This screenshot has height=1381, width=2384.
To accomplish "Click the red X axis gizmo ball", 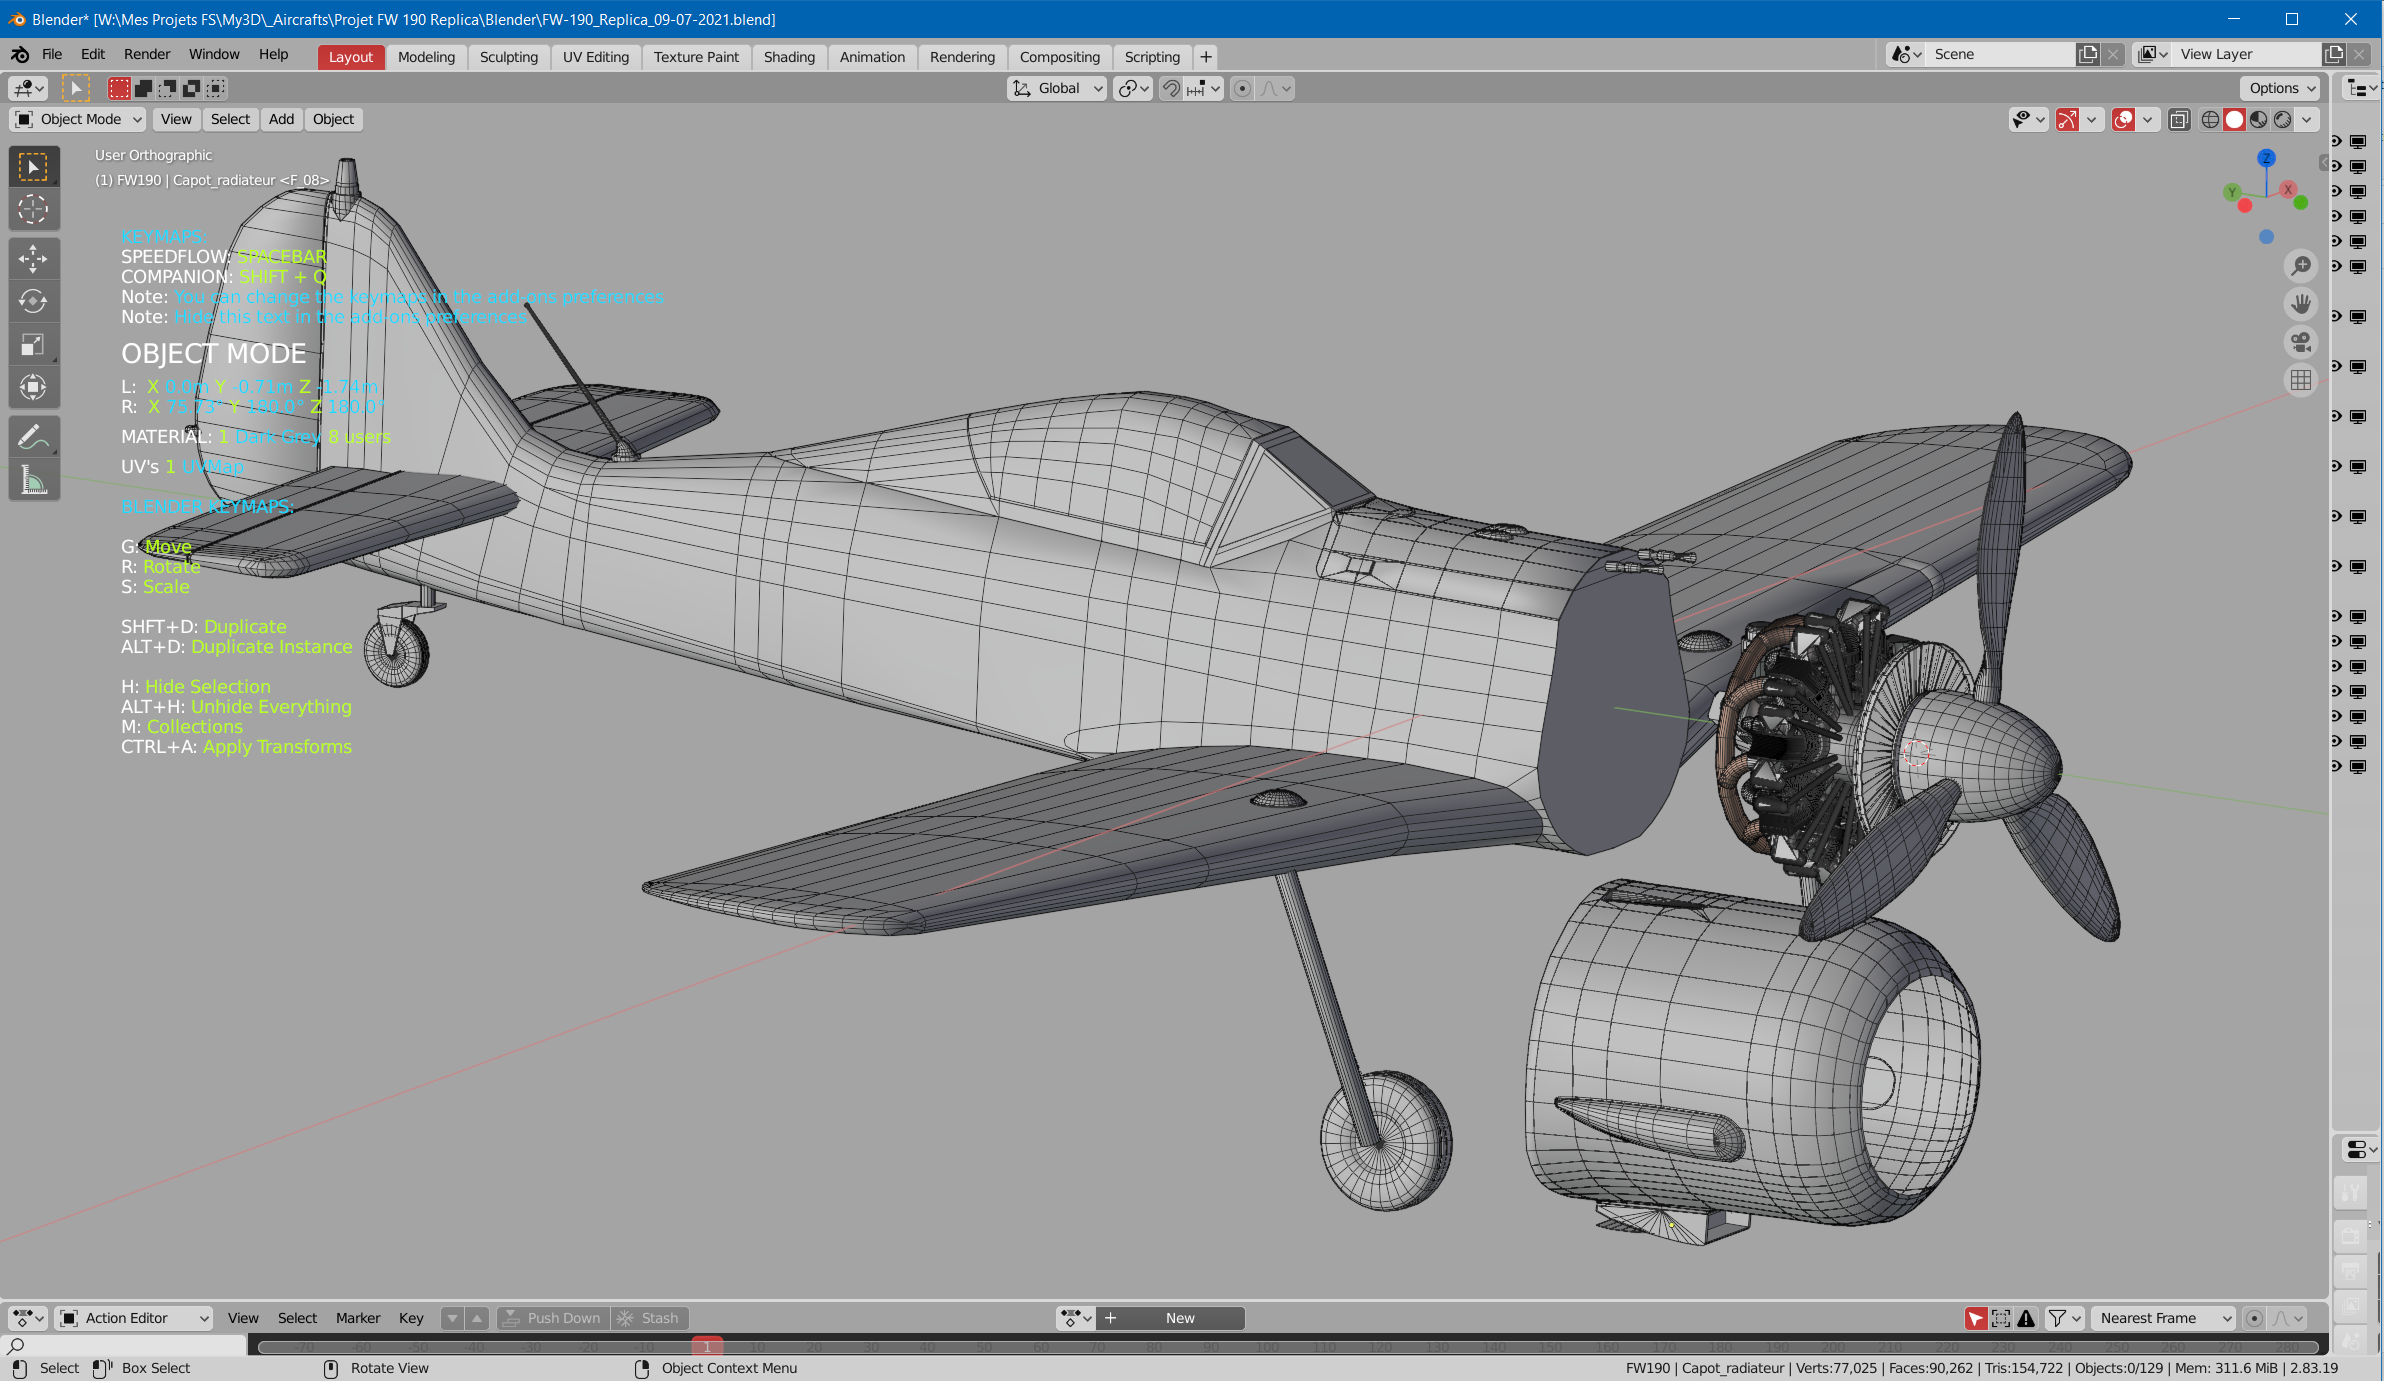I will click(x=2288, y=189).
